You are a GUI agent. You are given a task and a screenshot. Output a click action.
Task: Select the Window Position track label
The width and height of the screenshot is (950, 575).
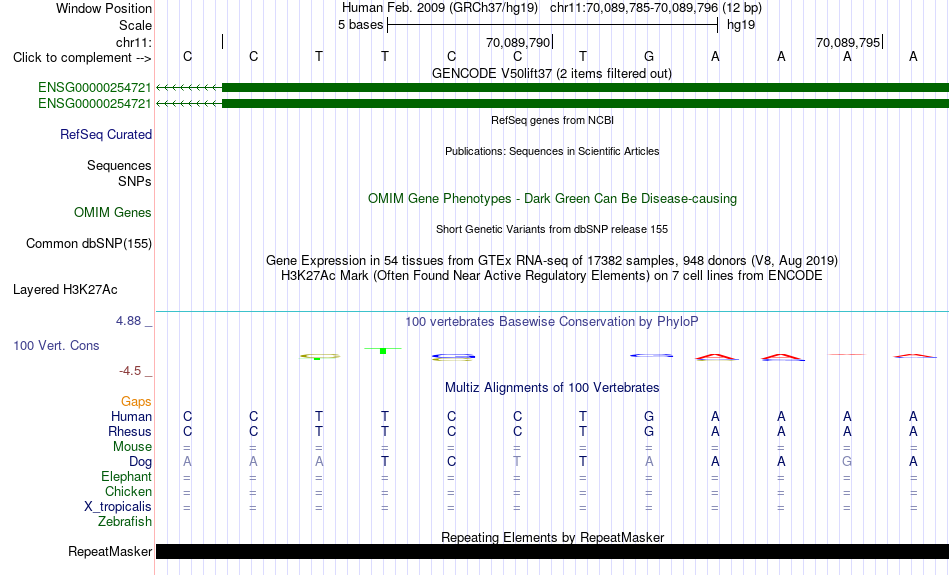[104, 8]
